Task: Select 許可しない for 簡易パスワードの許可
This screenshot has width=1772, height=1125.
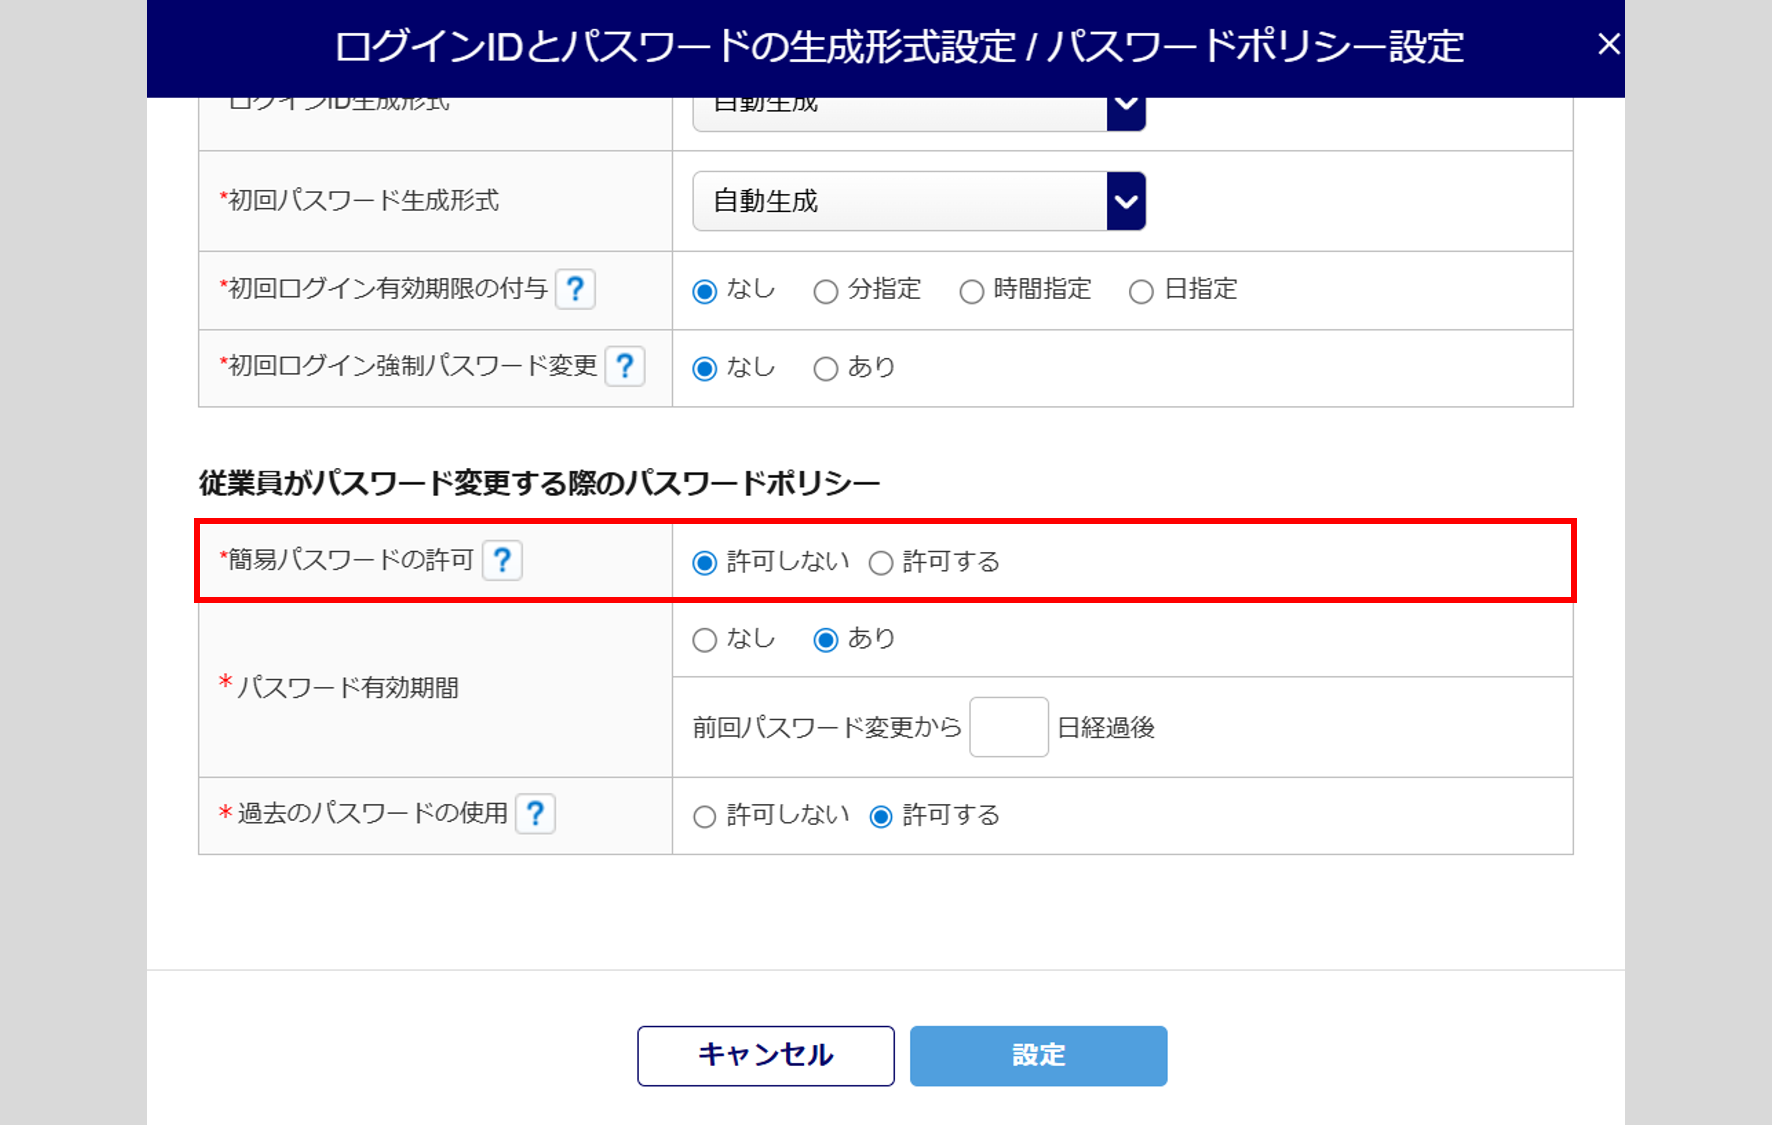Action: pyautogui.click(x=705, y=563)
